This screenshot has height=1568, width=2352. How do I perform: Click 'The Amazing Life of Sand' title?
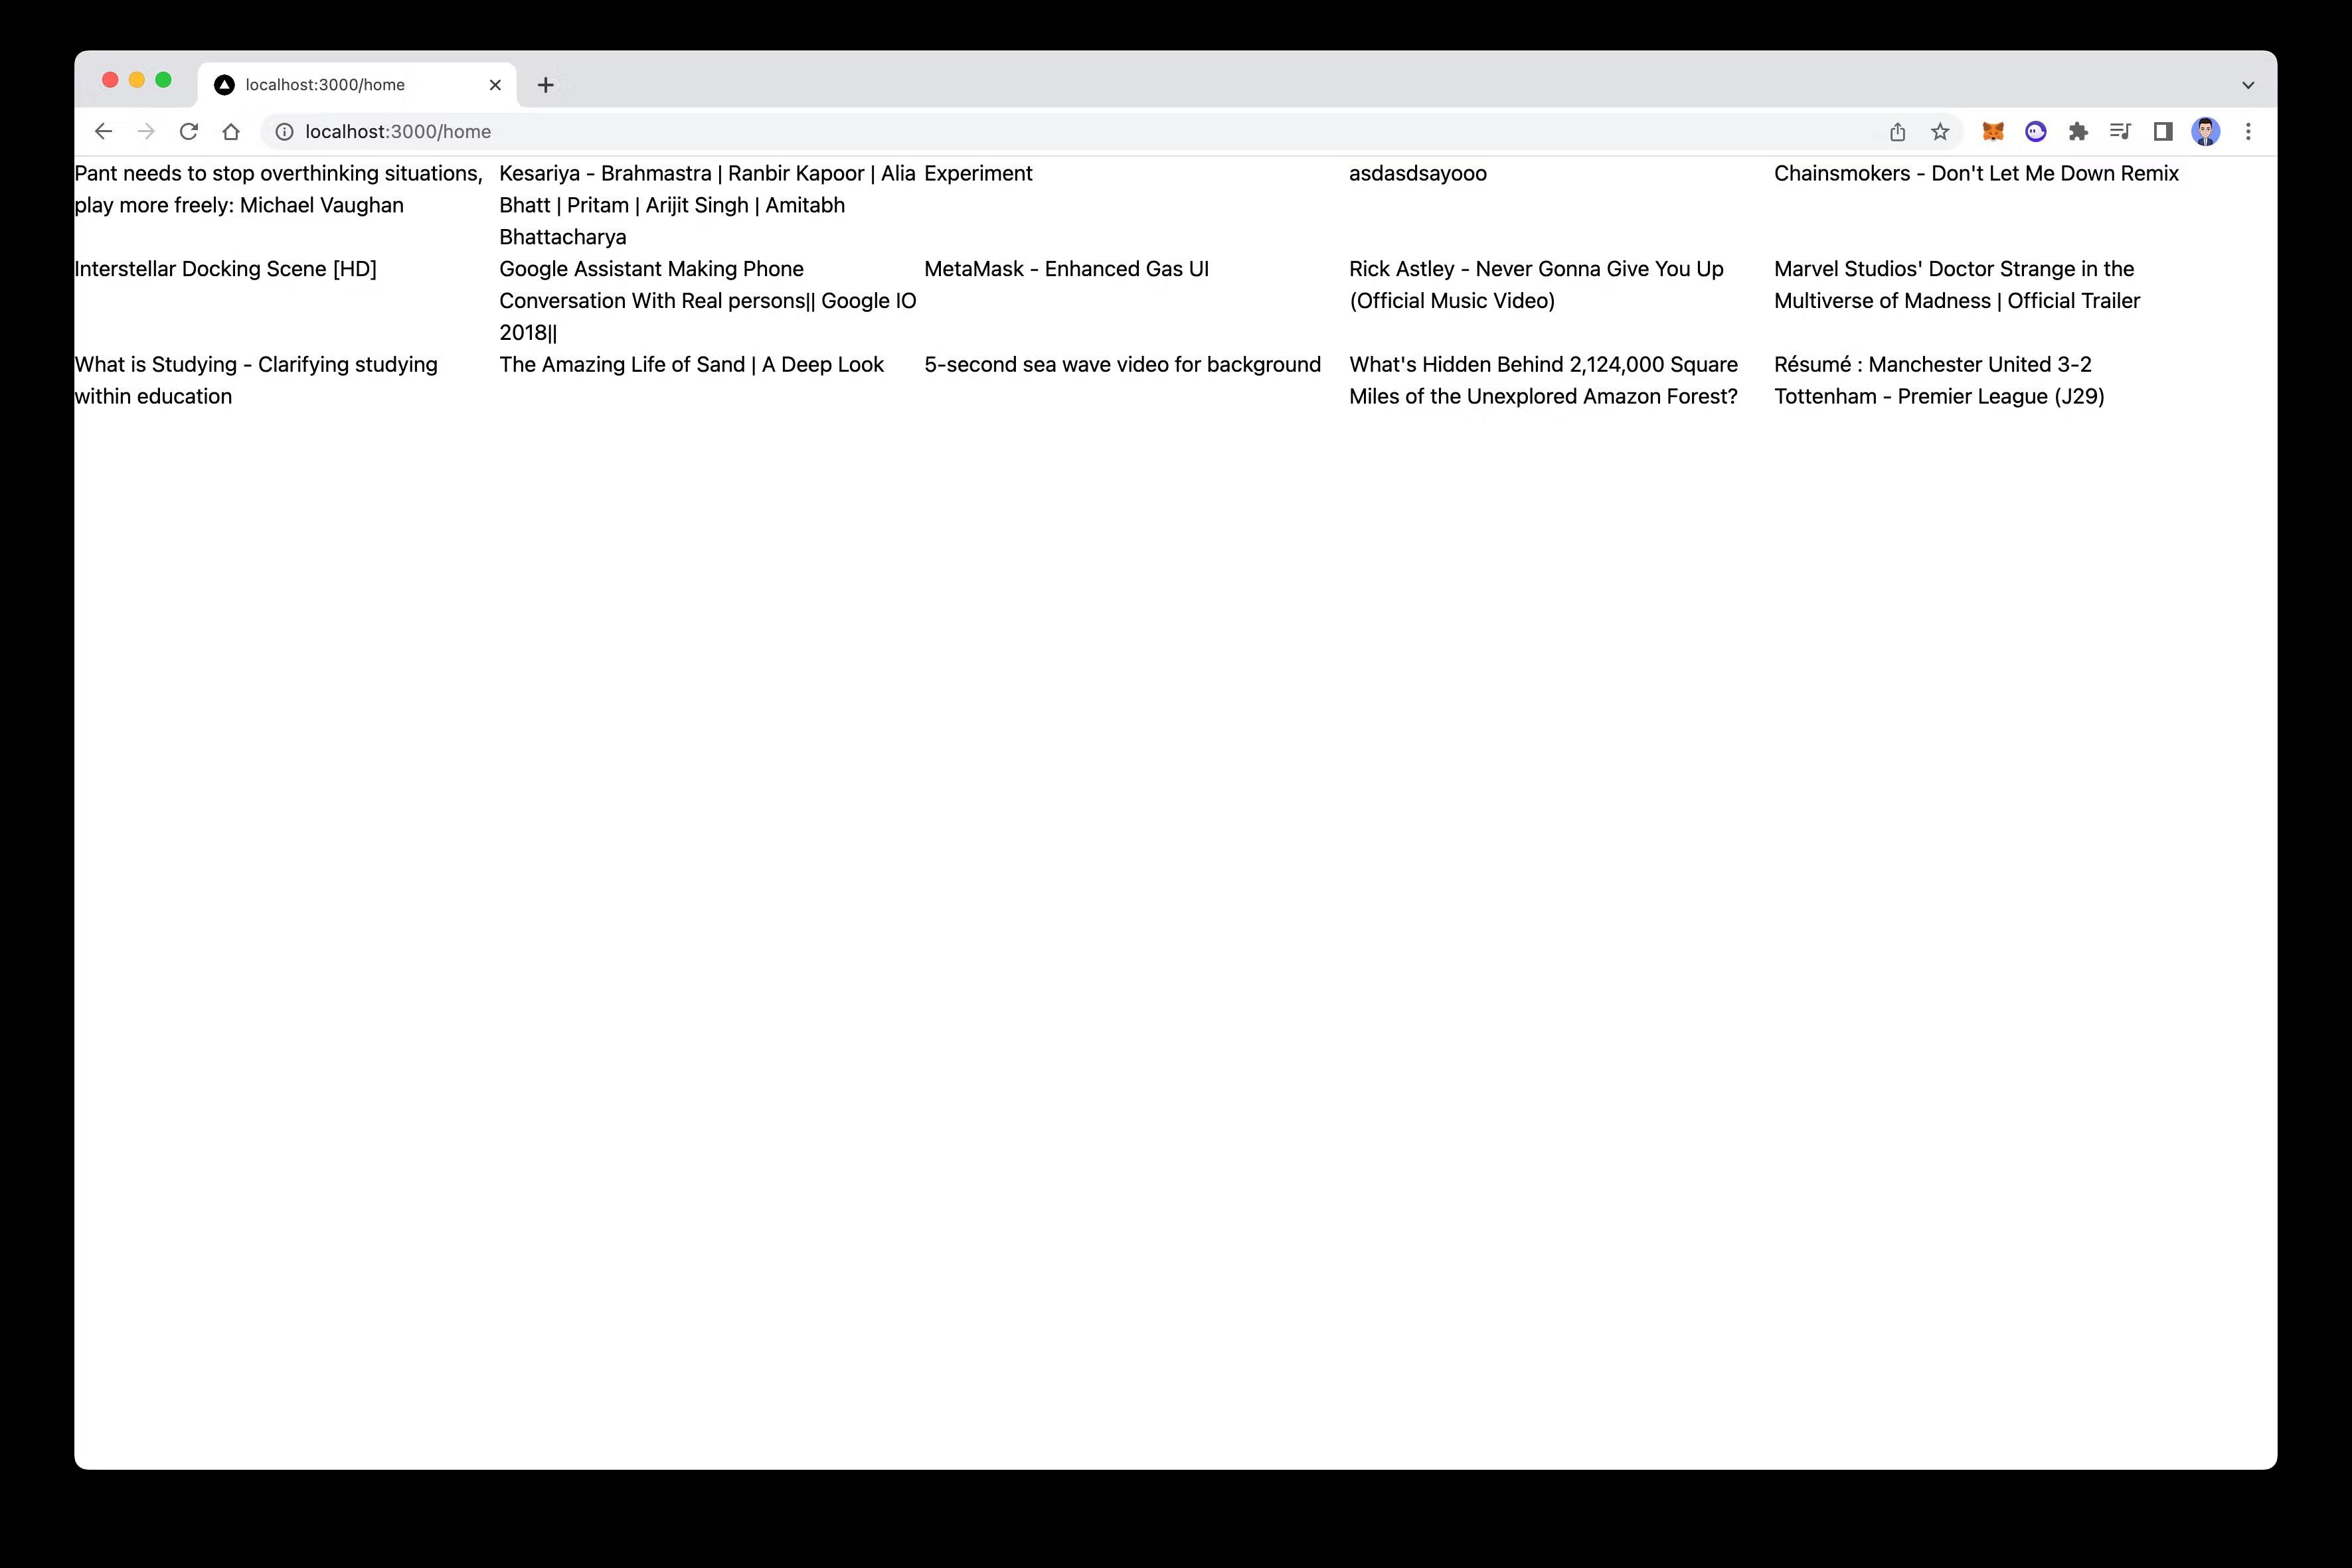tap(691, 364)
